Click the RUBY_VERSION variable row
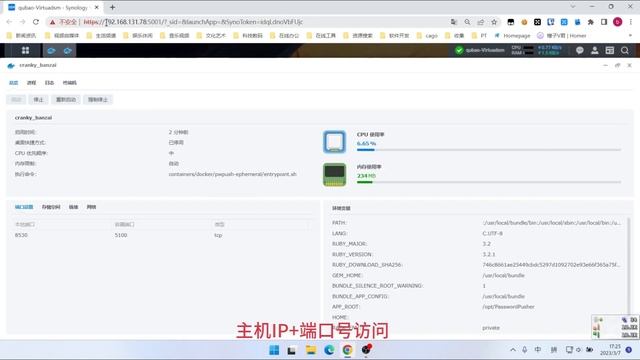This screenshot has height=360, width=640. [x=477, y=254]
